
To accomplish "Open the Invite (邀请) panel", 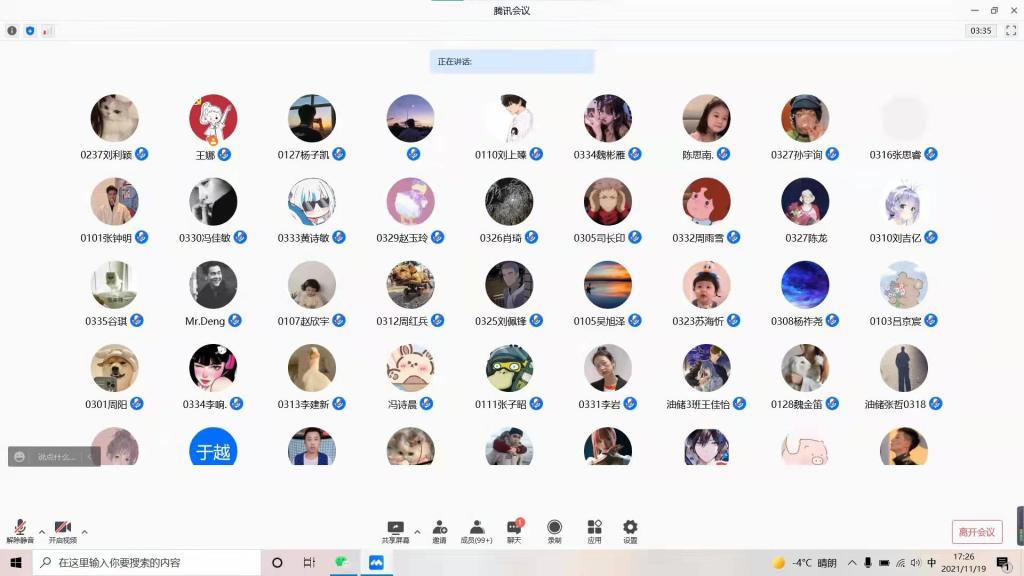I will pyautogui.click(x=439, y=531).
